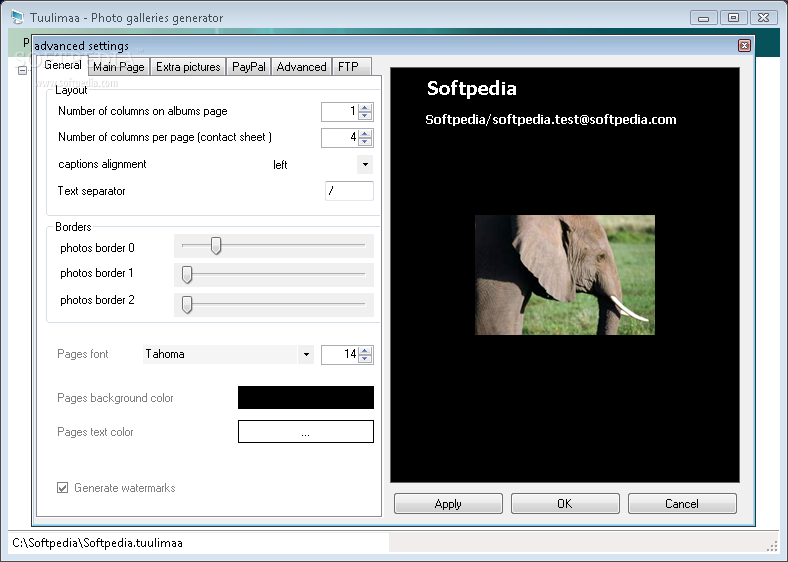Click the elephant photo thumbnail in preview

pos(565,275)
